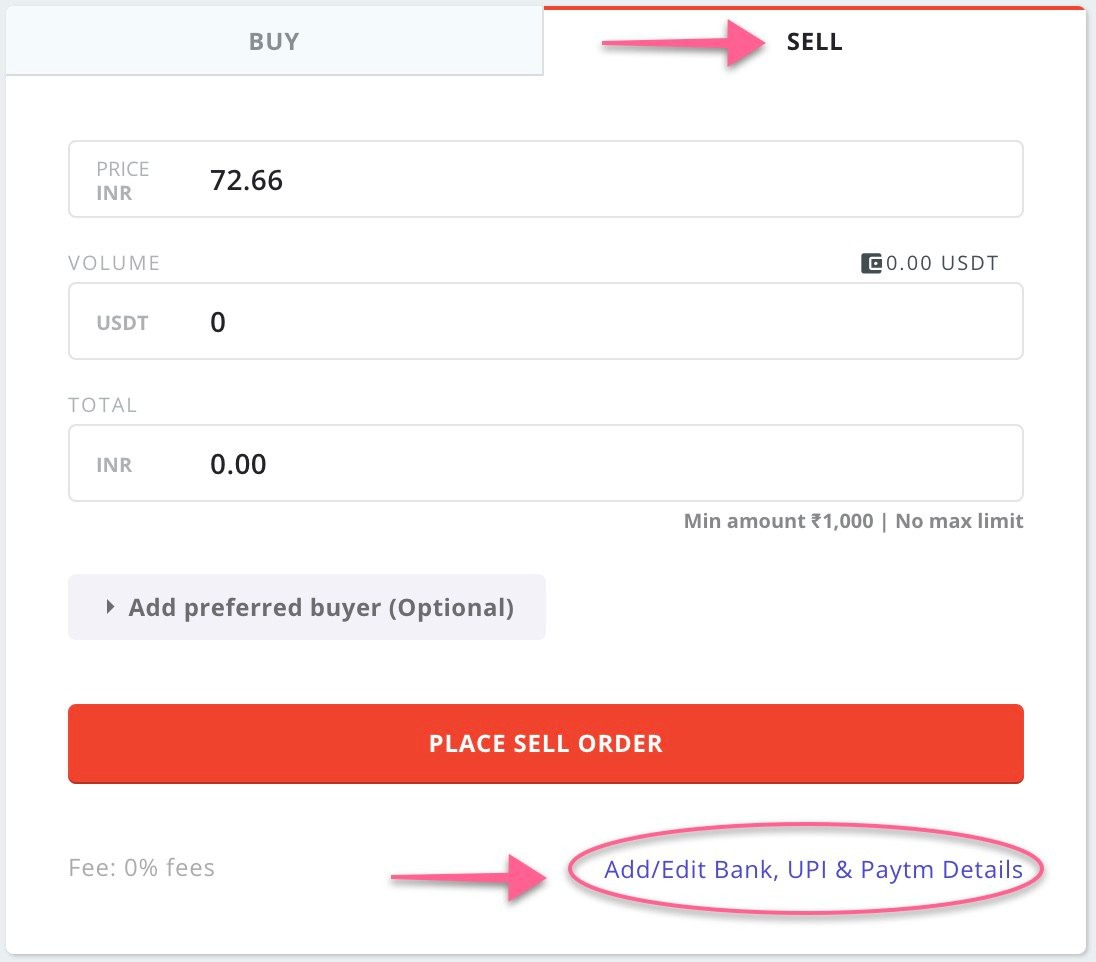The image size is (1096, 962).
Task: Click the USDT label inside volume field
Action: point(122,323)
